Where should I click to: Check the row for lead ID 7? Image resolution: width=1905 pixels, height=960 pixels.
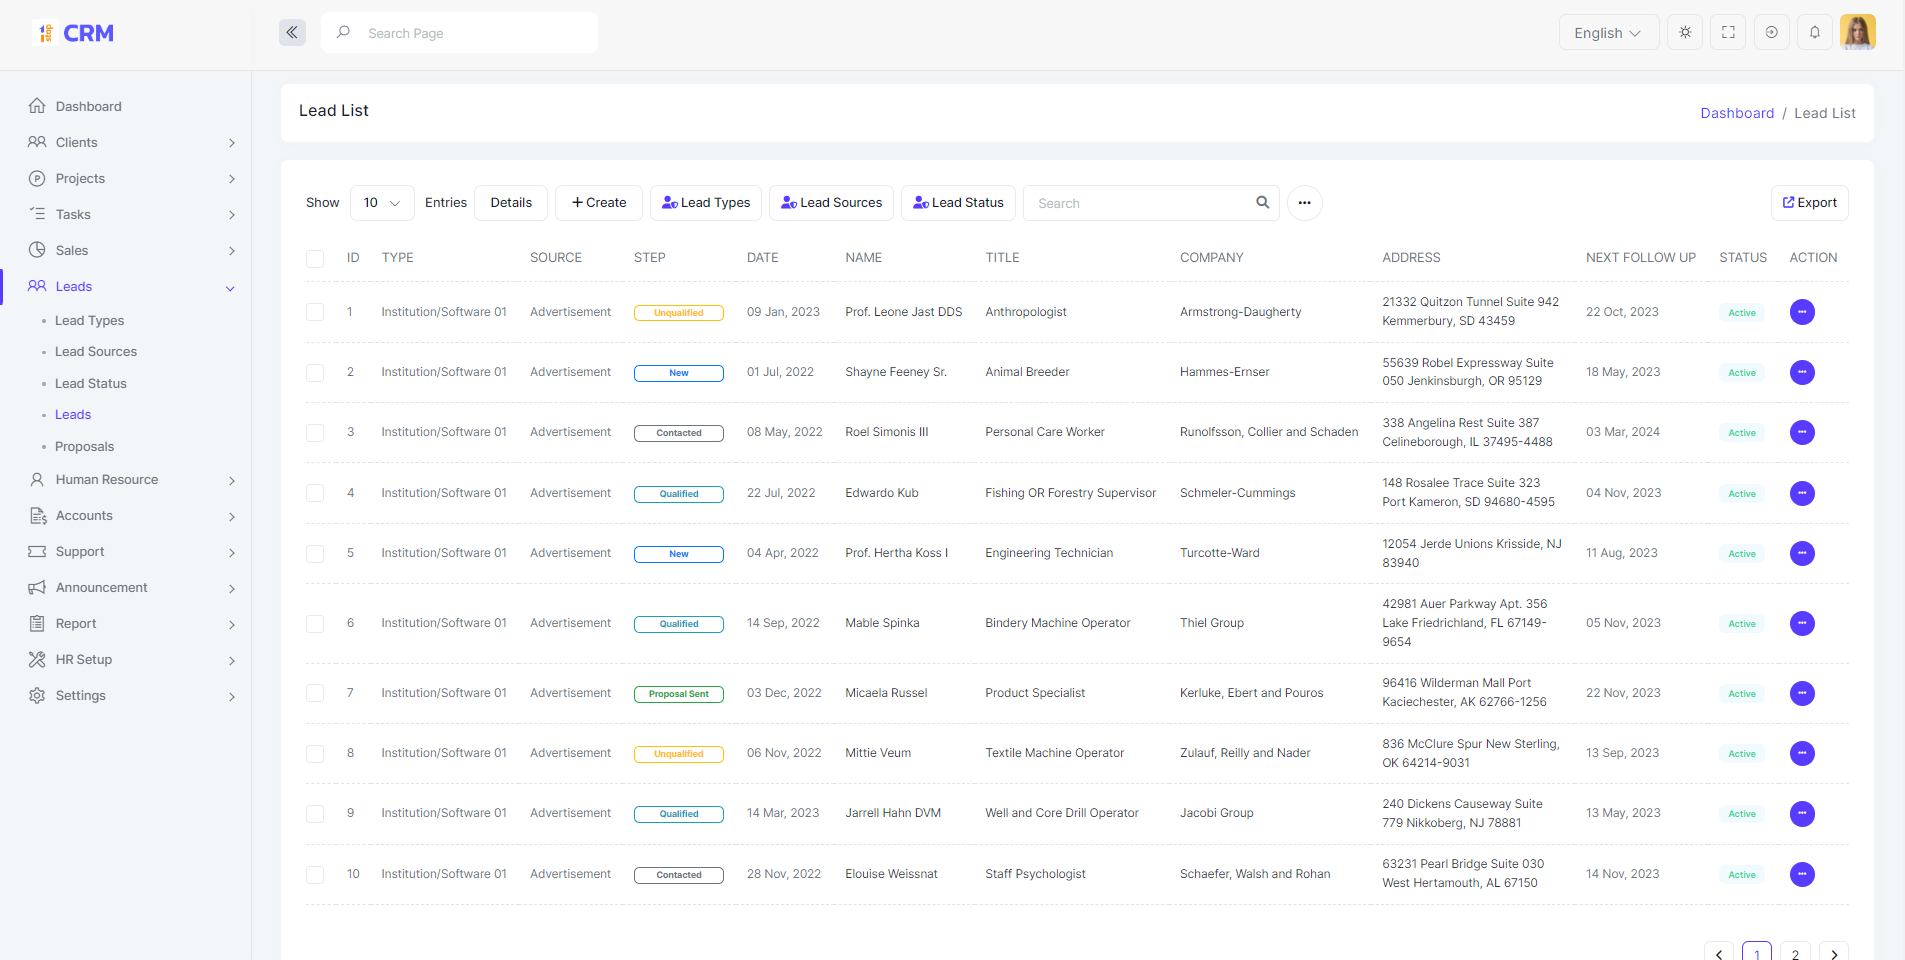(x=315, y=693)
